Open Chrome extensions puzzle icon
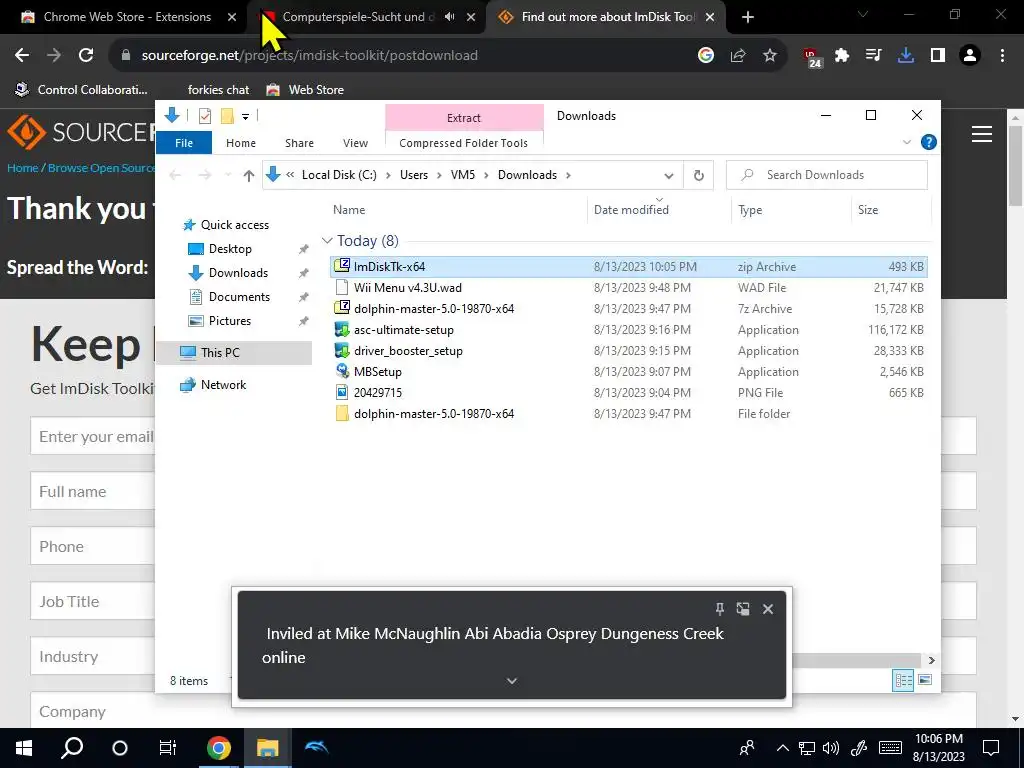The height and width of the screenshot is (768, 1024). 842,56
